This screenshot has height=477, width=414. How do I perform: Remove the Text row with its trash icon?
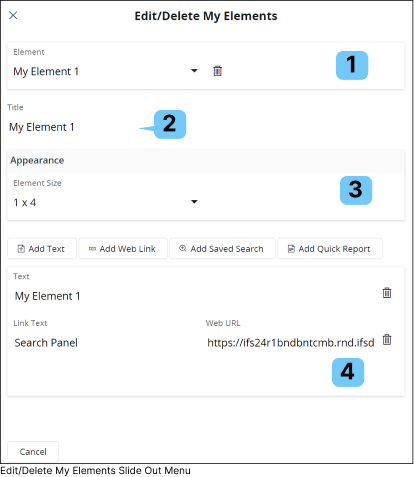[387, 293]
